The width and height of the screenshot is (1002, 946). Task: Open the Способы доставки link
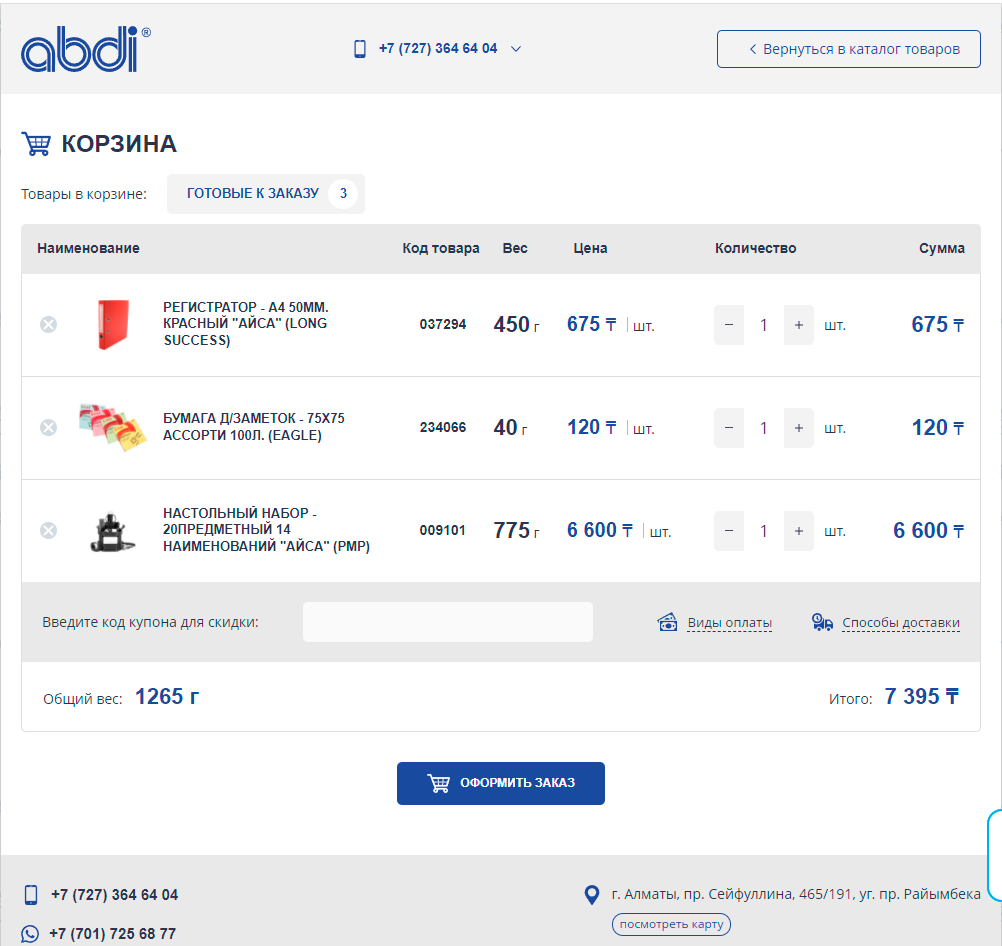coord(900,623)
